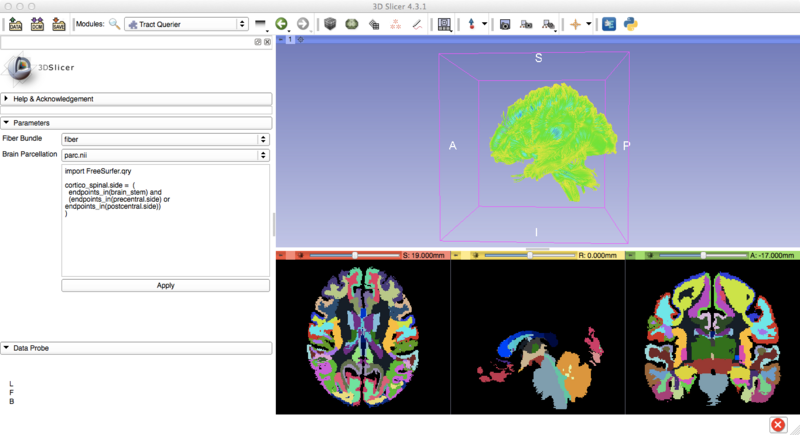
Task: Click the Save data toolbar icon
Action: coord(59,23)
